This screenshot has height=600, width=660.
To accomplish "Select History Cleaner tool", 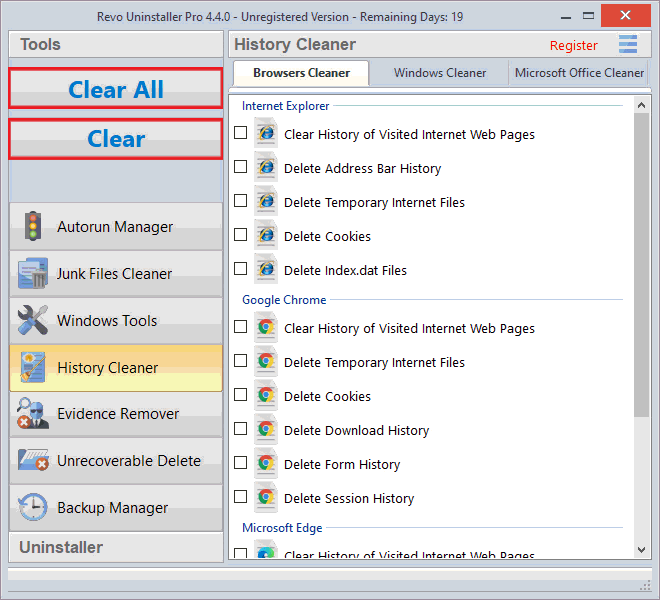I will (x=116, y=368).
